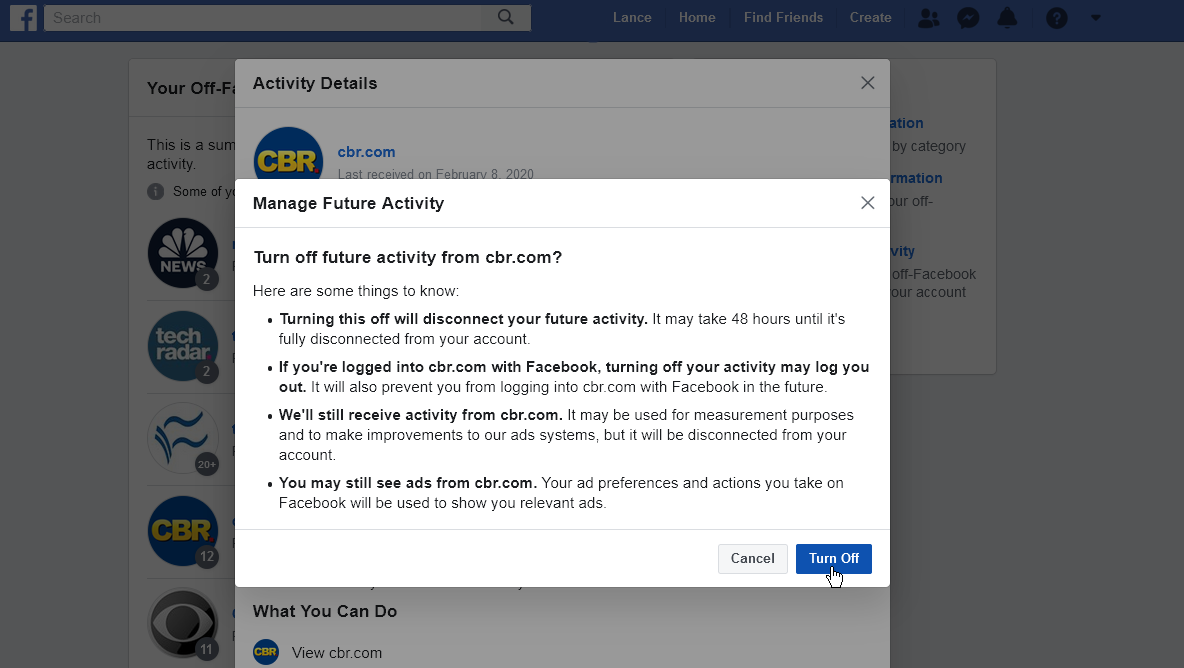Open the Create menu item

pyautogui.click(x=870, y=17)
